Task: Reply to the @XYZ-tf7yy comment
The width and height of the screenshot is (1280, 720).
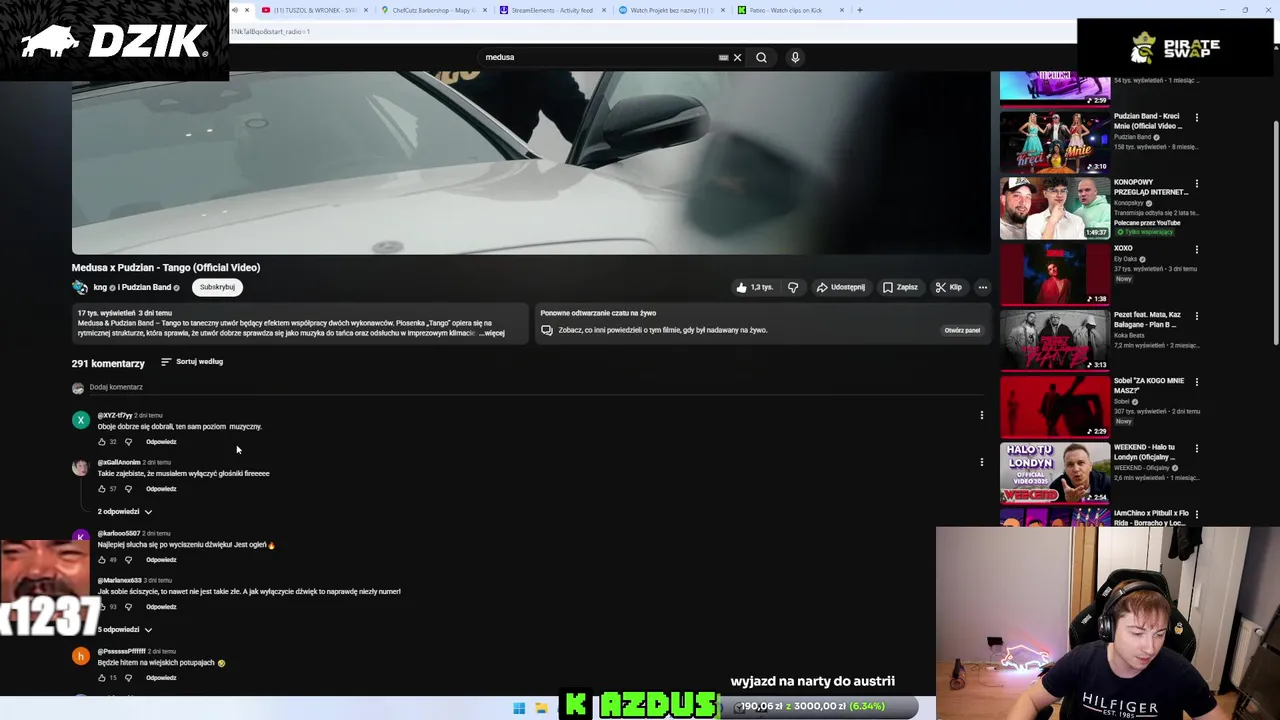Action: coord(161,442)
